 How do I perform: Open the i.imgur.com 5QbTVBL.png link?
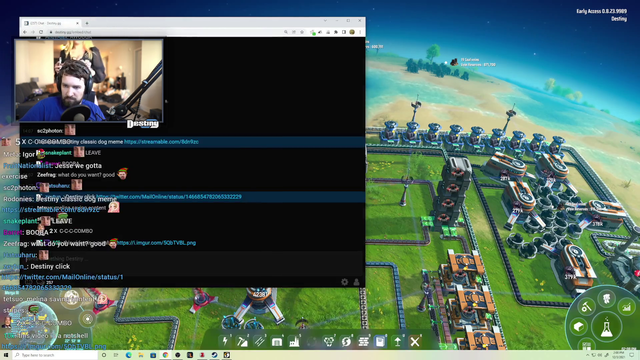pos(157,243)
